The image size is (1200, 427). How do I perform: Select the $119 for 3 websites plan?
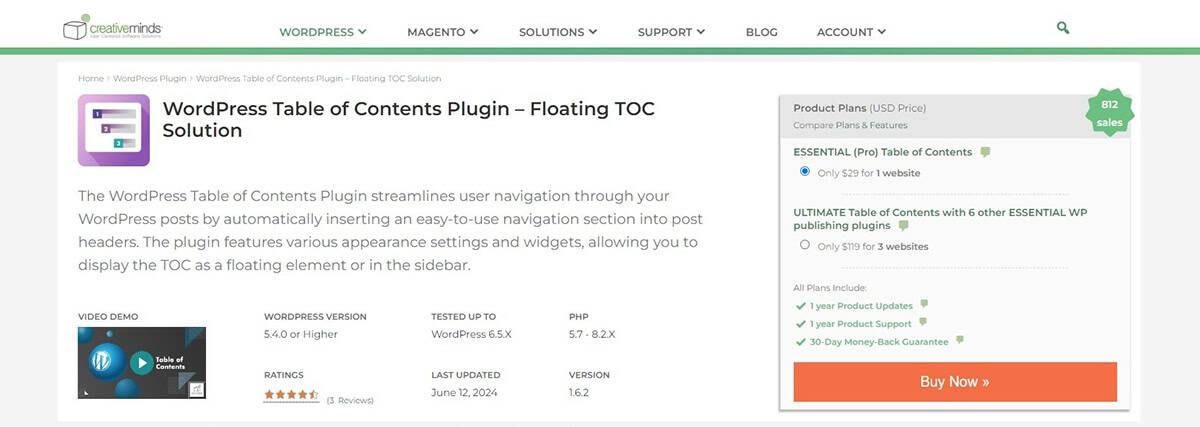(805, 245)
